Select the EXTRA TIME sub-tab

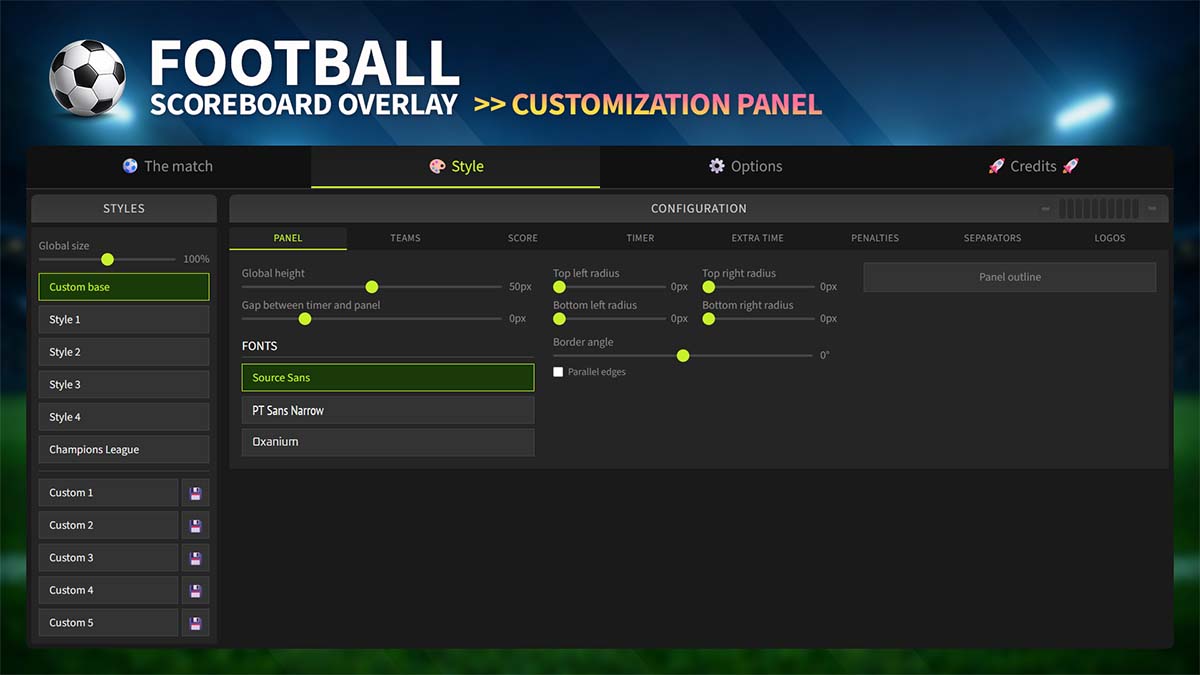click(x=758, y=238)
